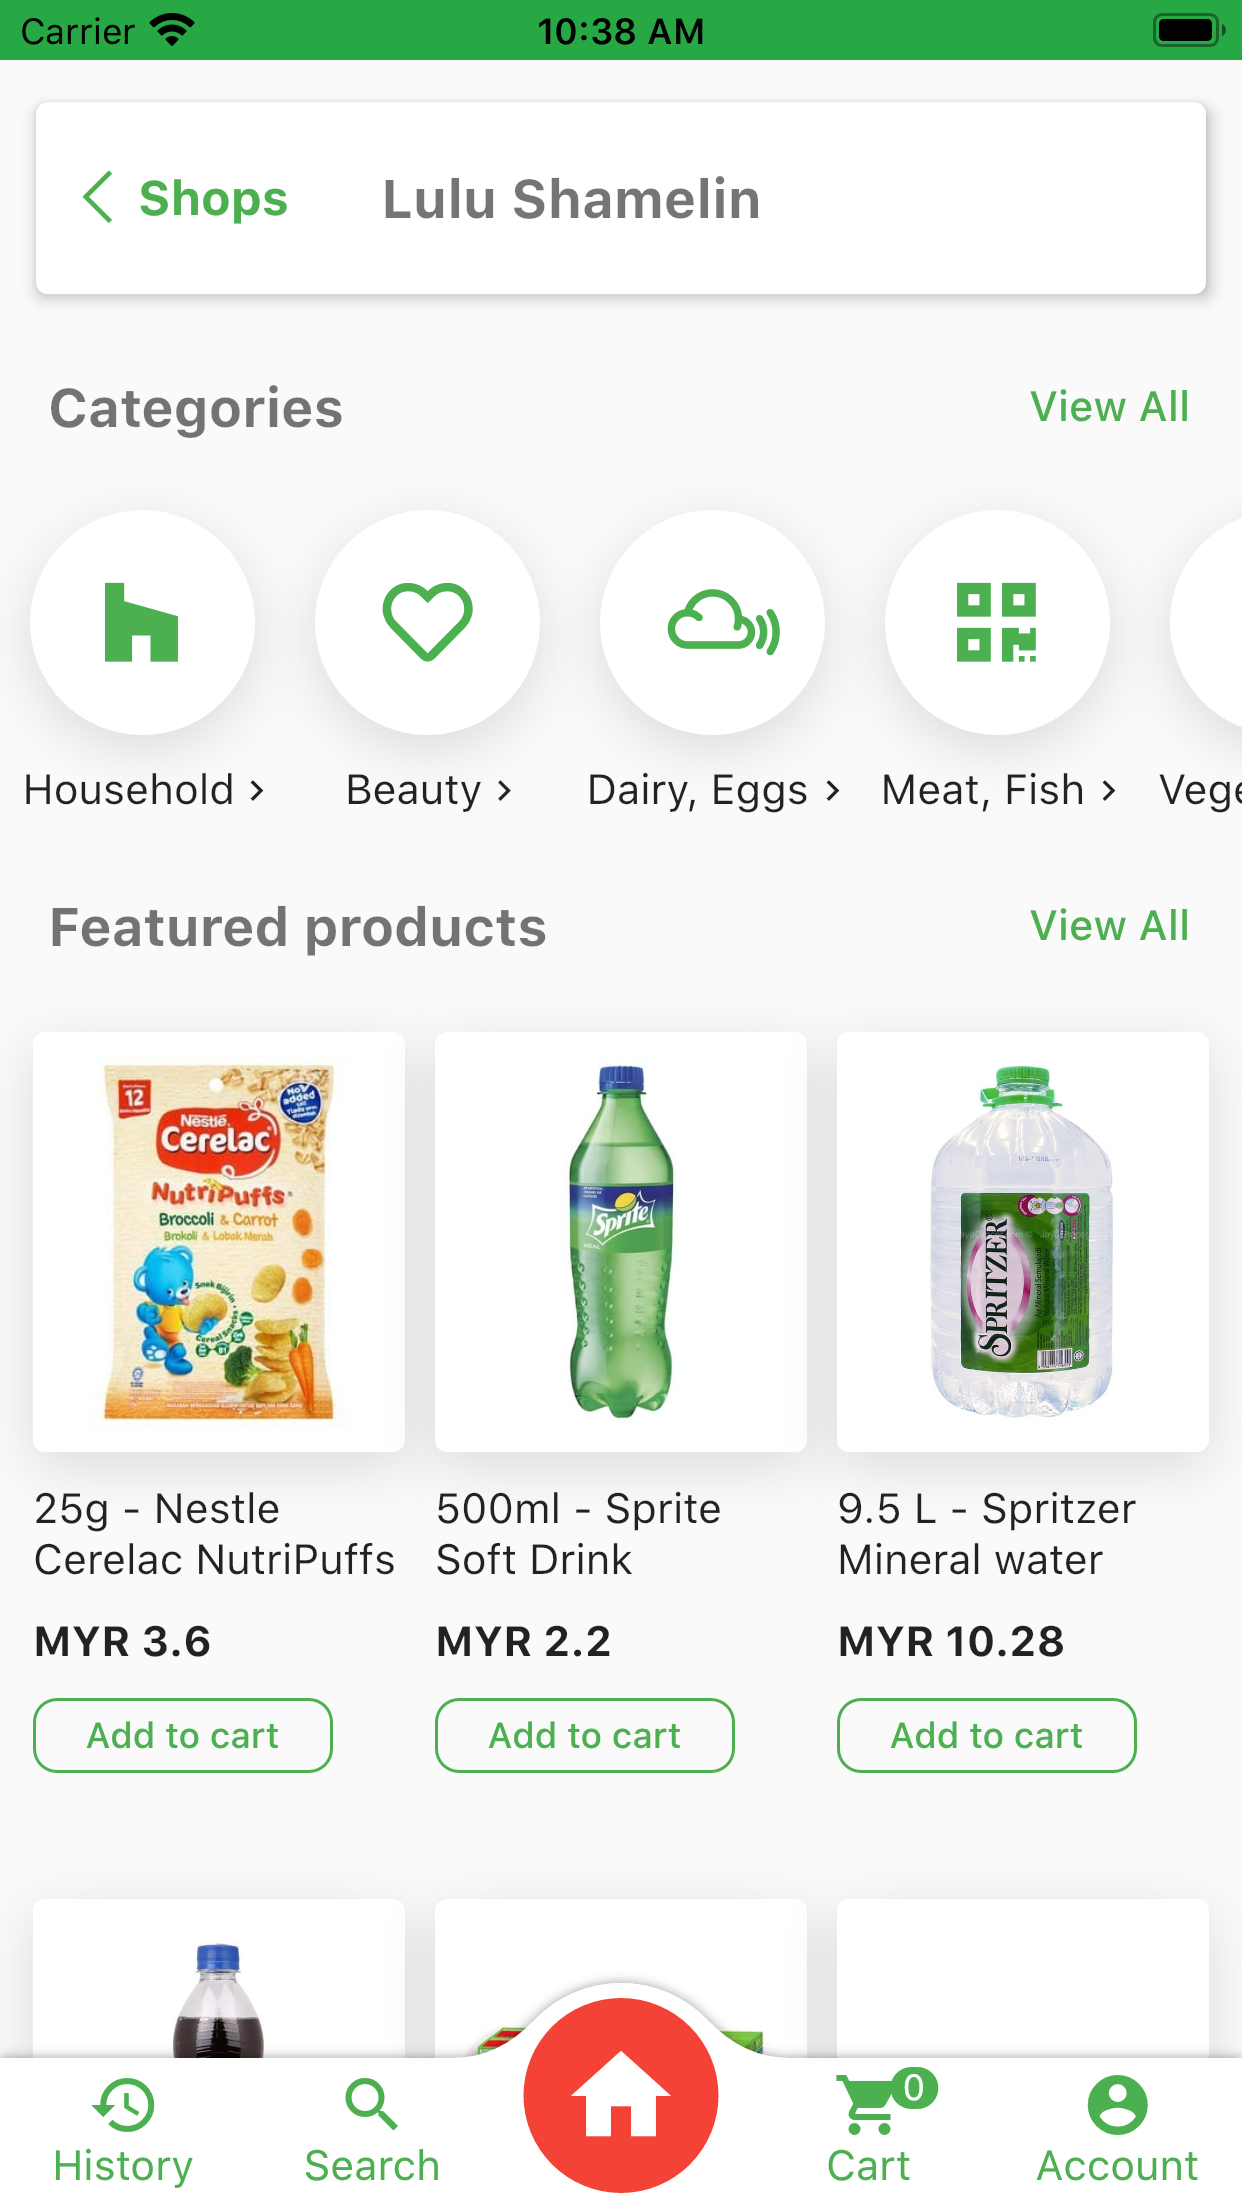Tap the back chevron beside Shops
This screenshot has height=2208, width=1242.
click(x=98, y=197)
